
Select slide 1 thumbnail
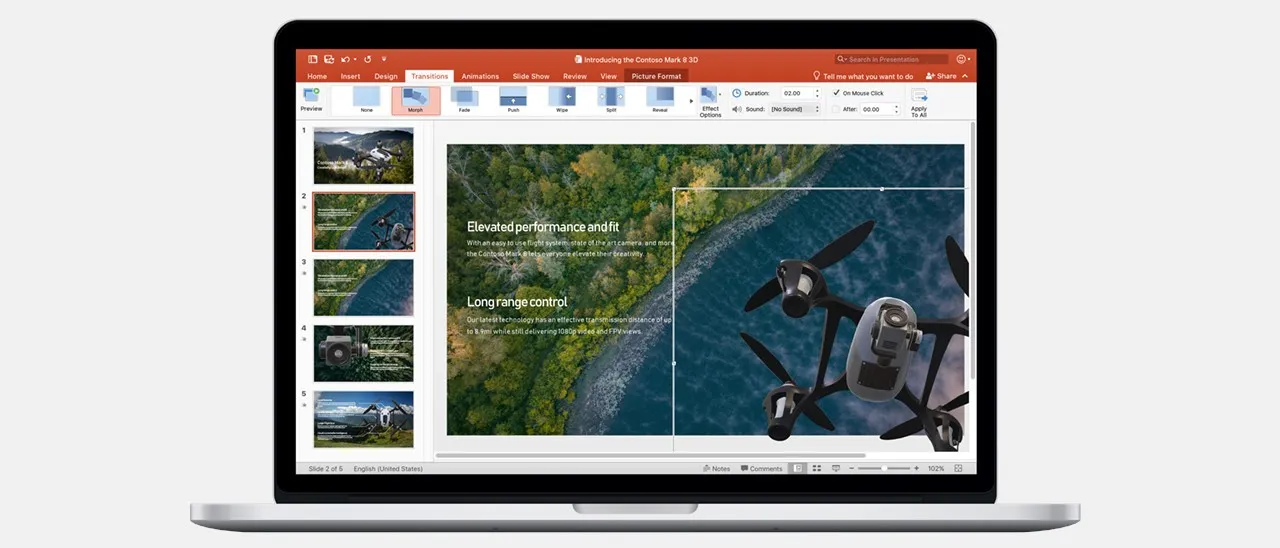click(363, 155)
